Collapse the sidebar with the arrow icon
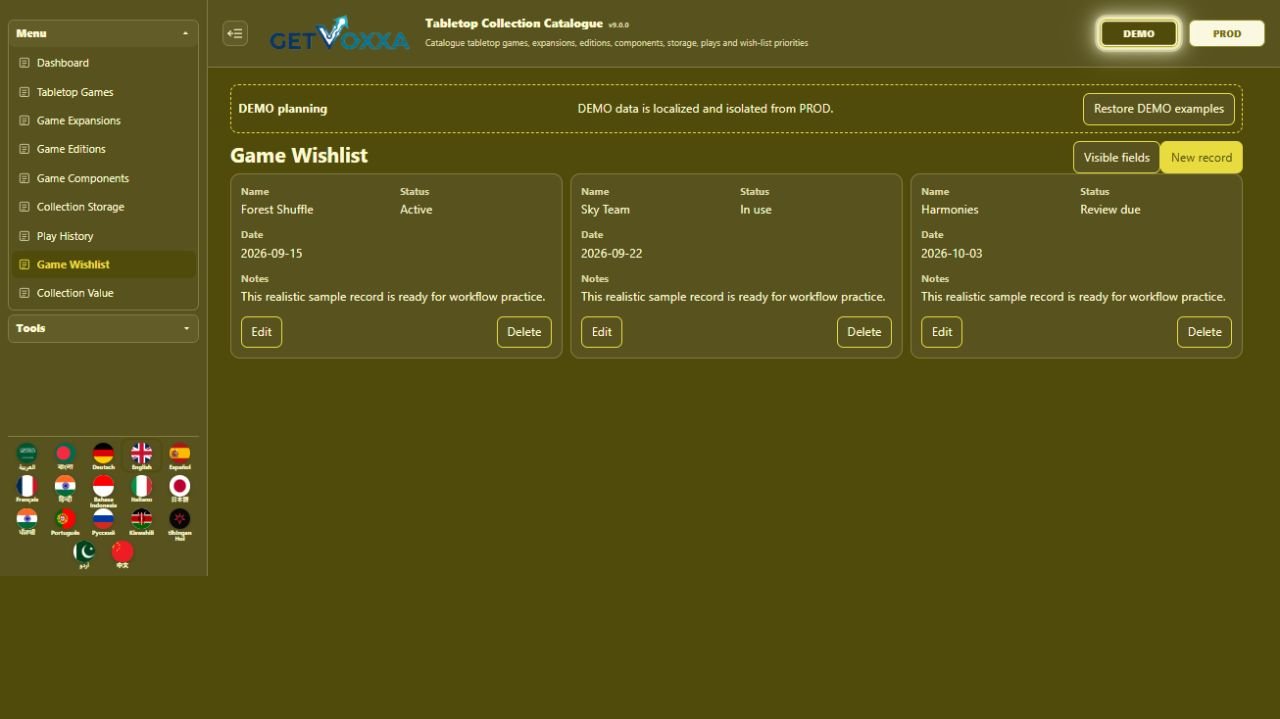The width and height of the screenshot is (1280, 719). (x=235, y=33)
